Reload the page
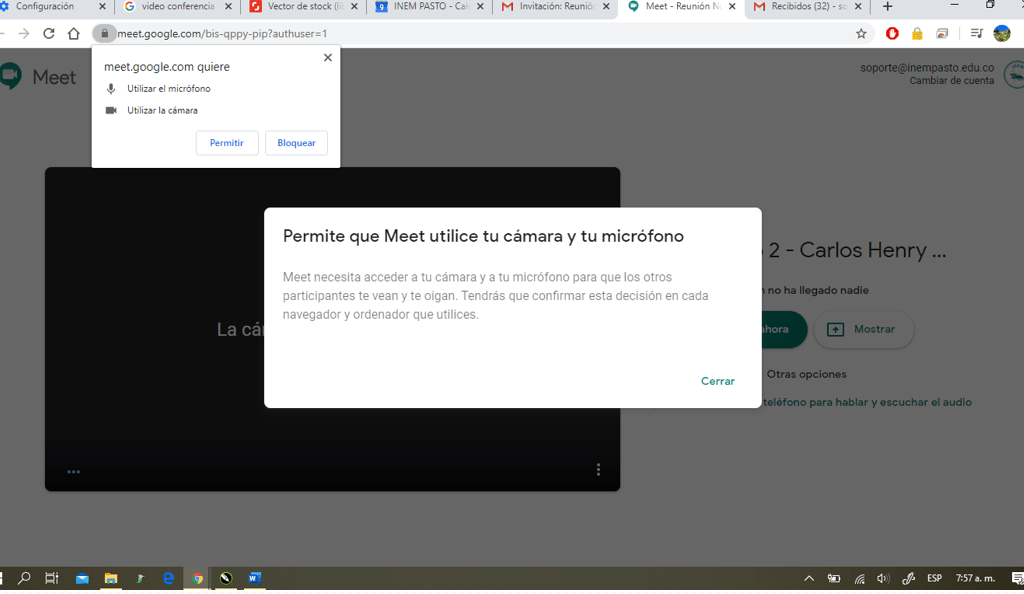Screen dimensions: 1024x594 (48, 33)
